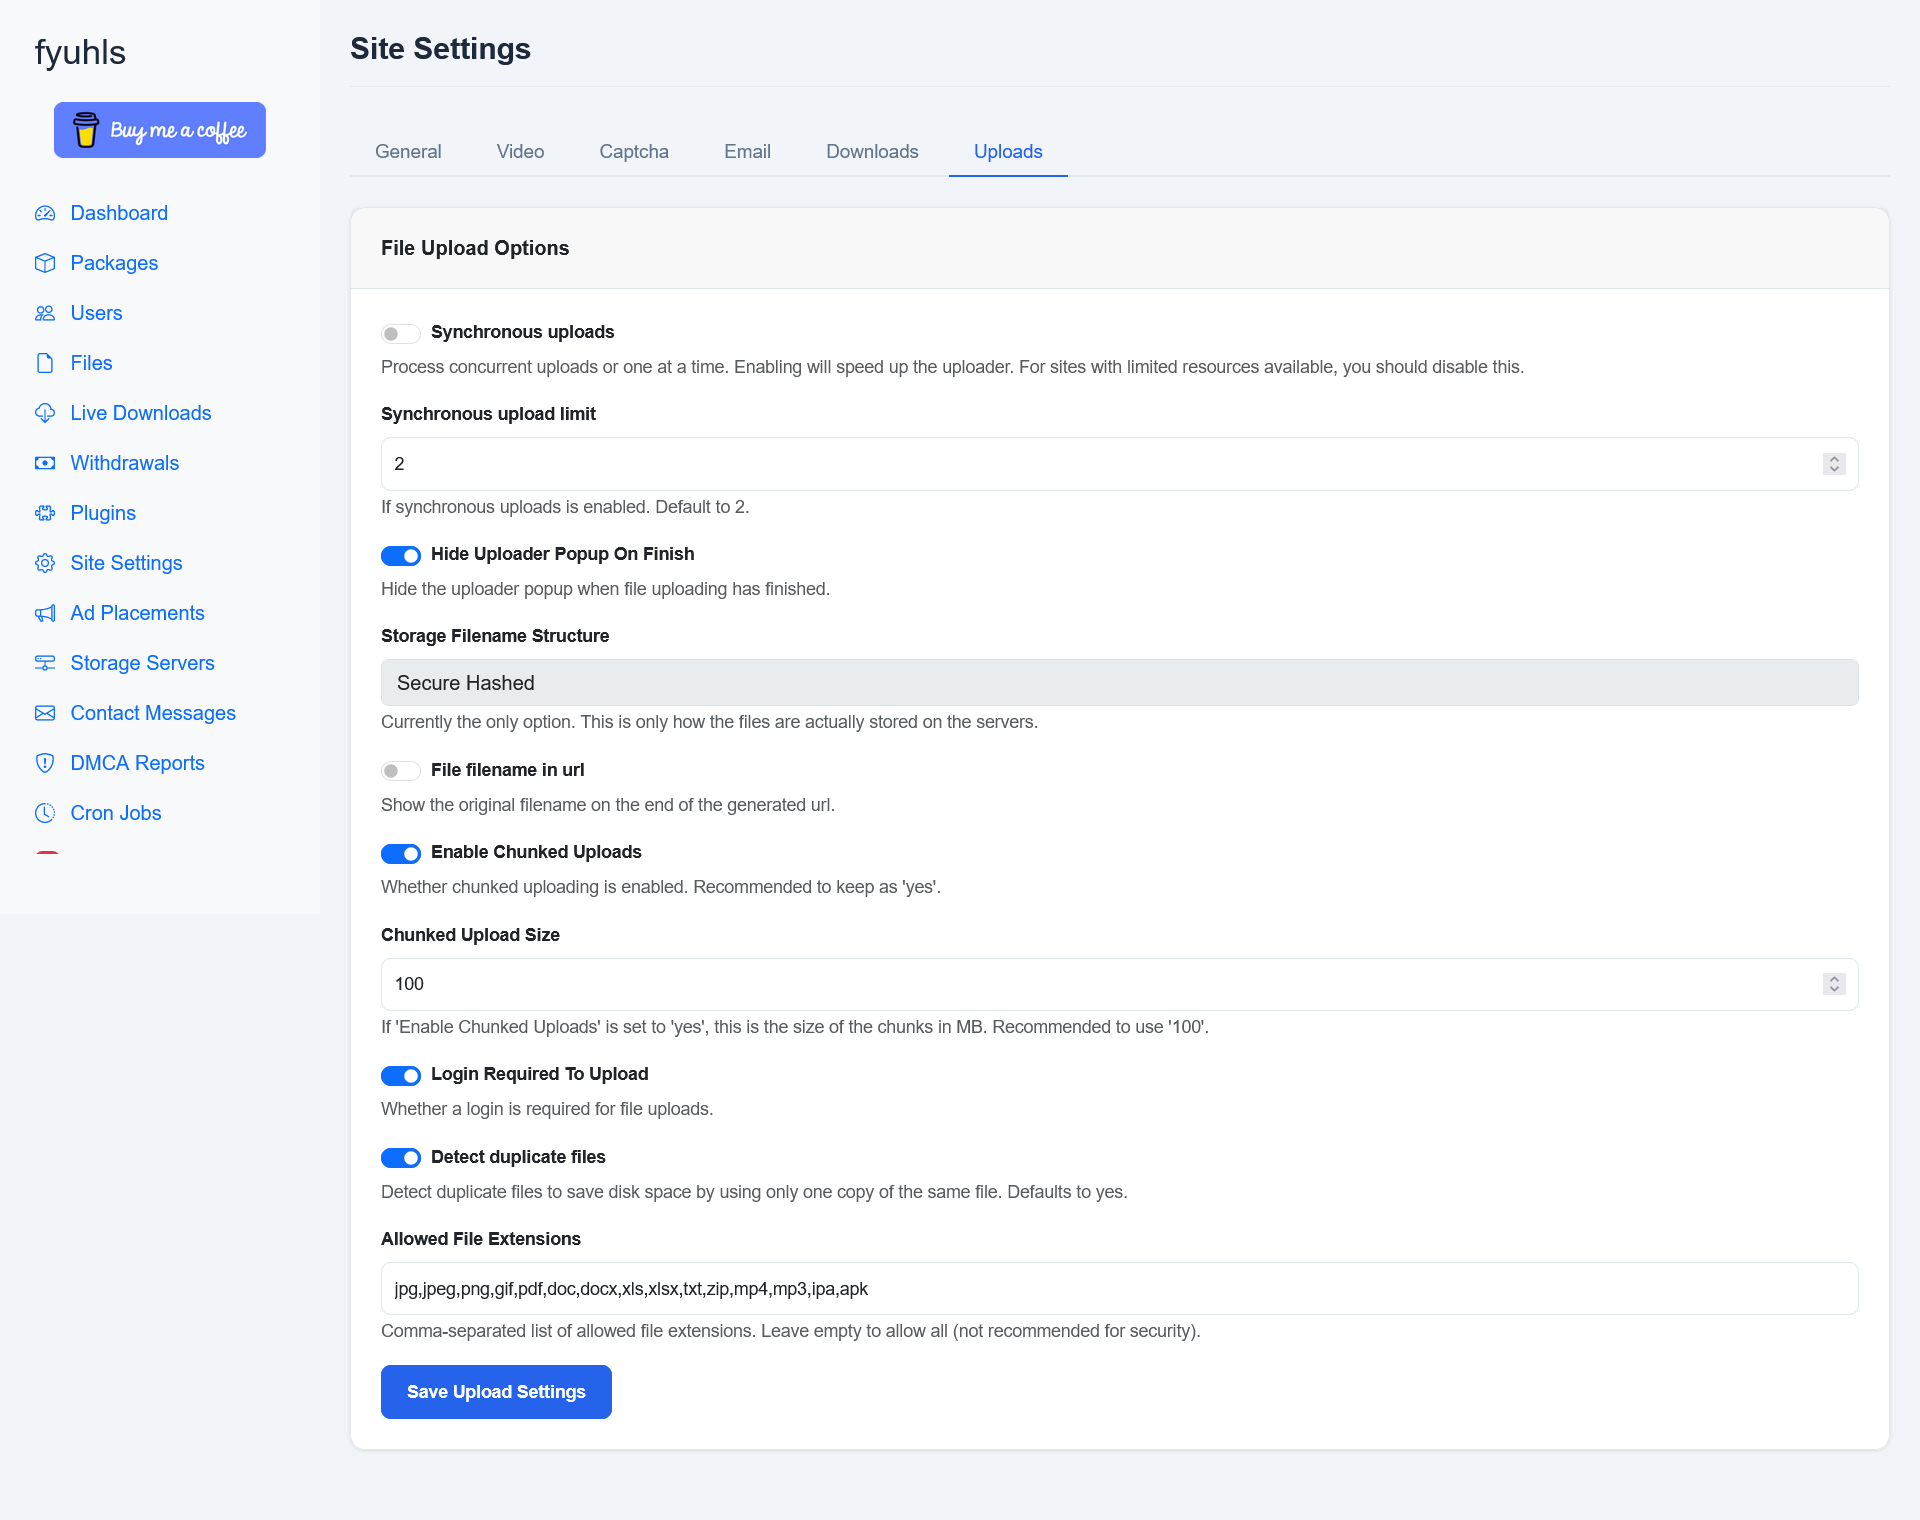Switch to the Downloads tab
The width and height of the screenshot is (1920, 1520).
tap(871, 152)
